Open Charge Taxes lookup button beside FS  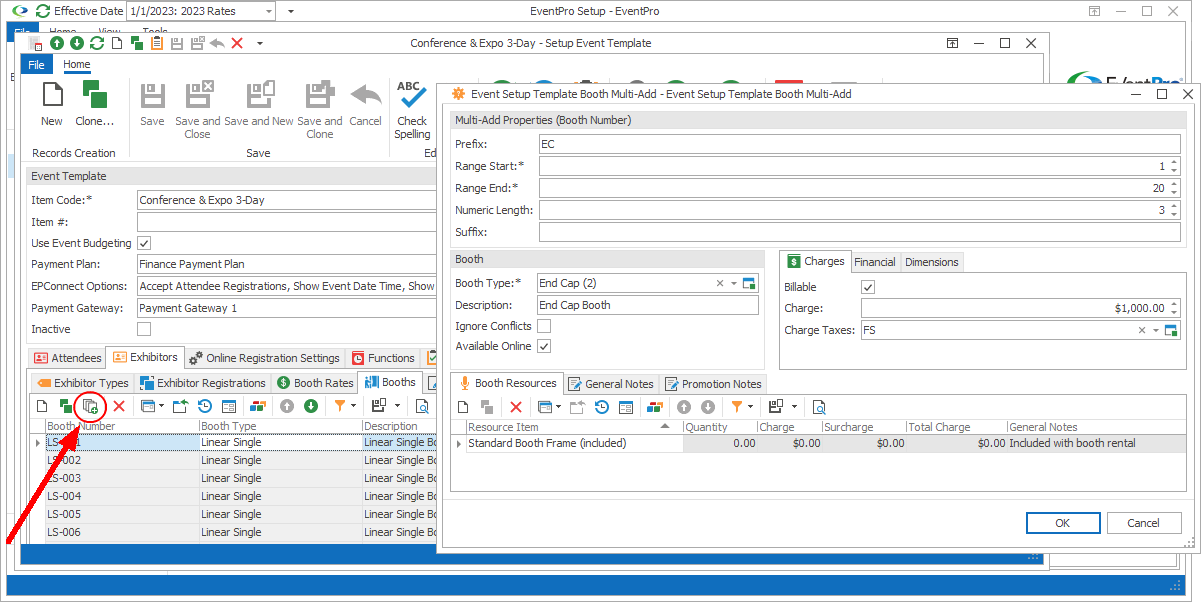(1172, 330)
